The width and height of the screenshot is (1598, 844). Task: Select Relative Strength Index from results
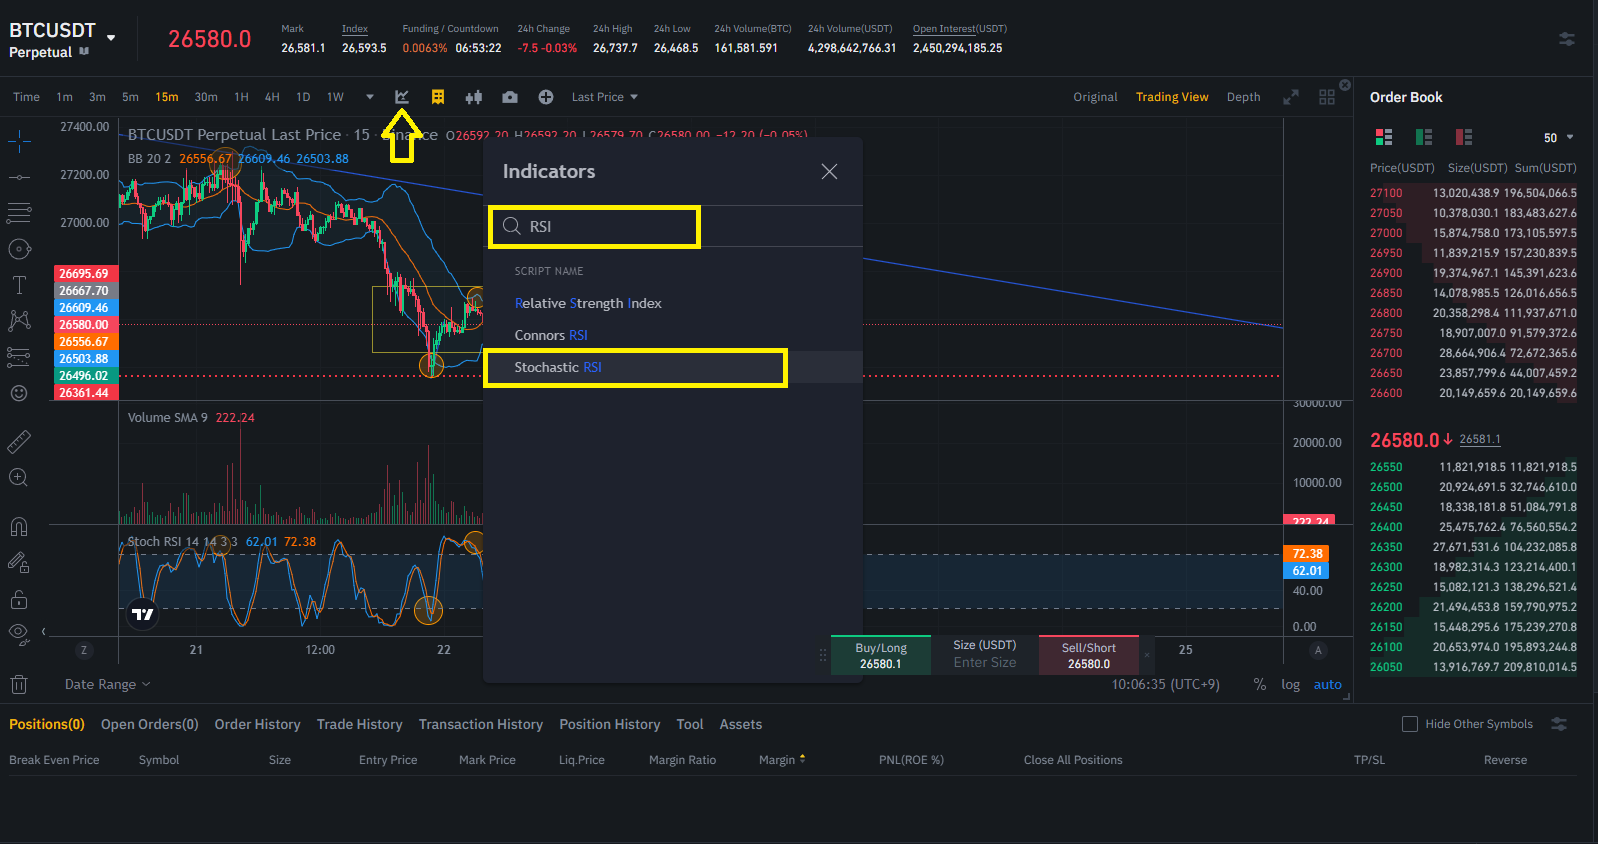(x=673, y=303)
